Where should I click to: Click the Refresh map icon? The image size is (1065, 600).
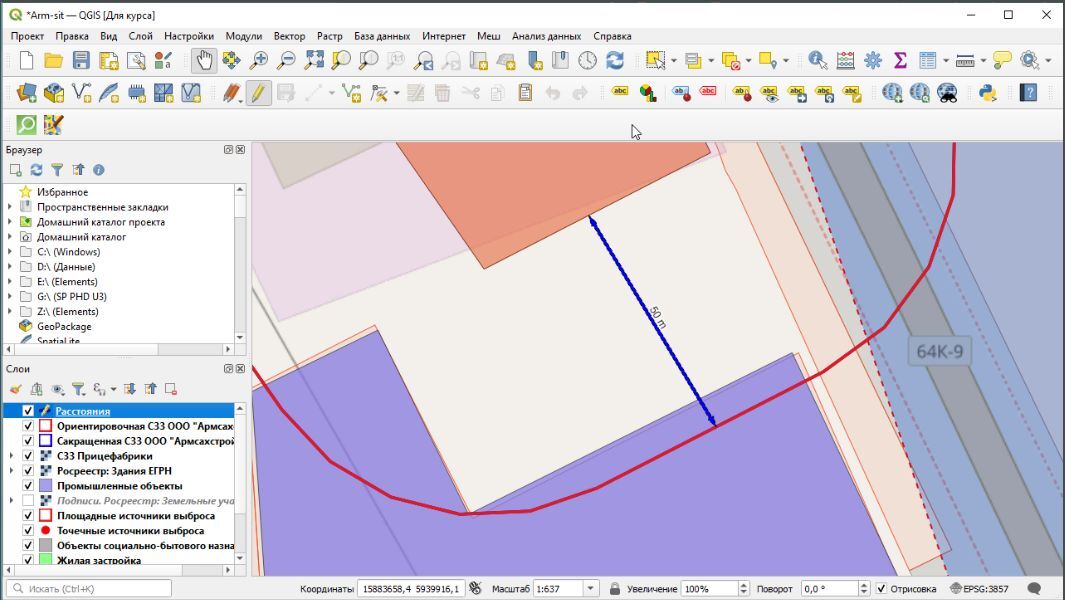615,61
